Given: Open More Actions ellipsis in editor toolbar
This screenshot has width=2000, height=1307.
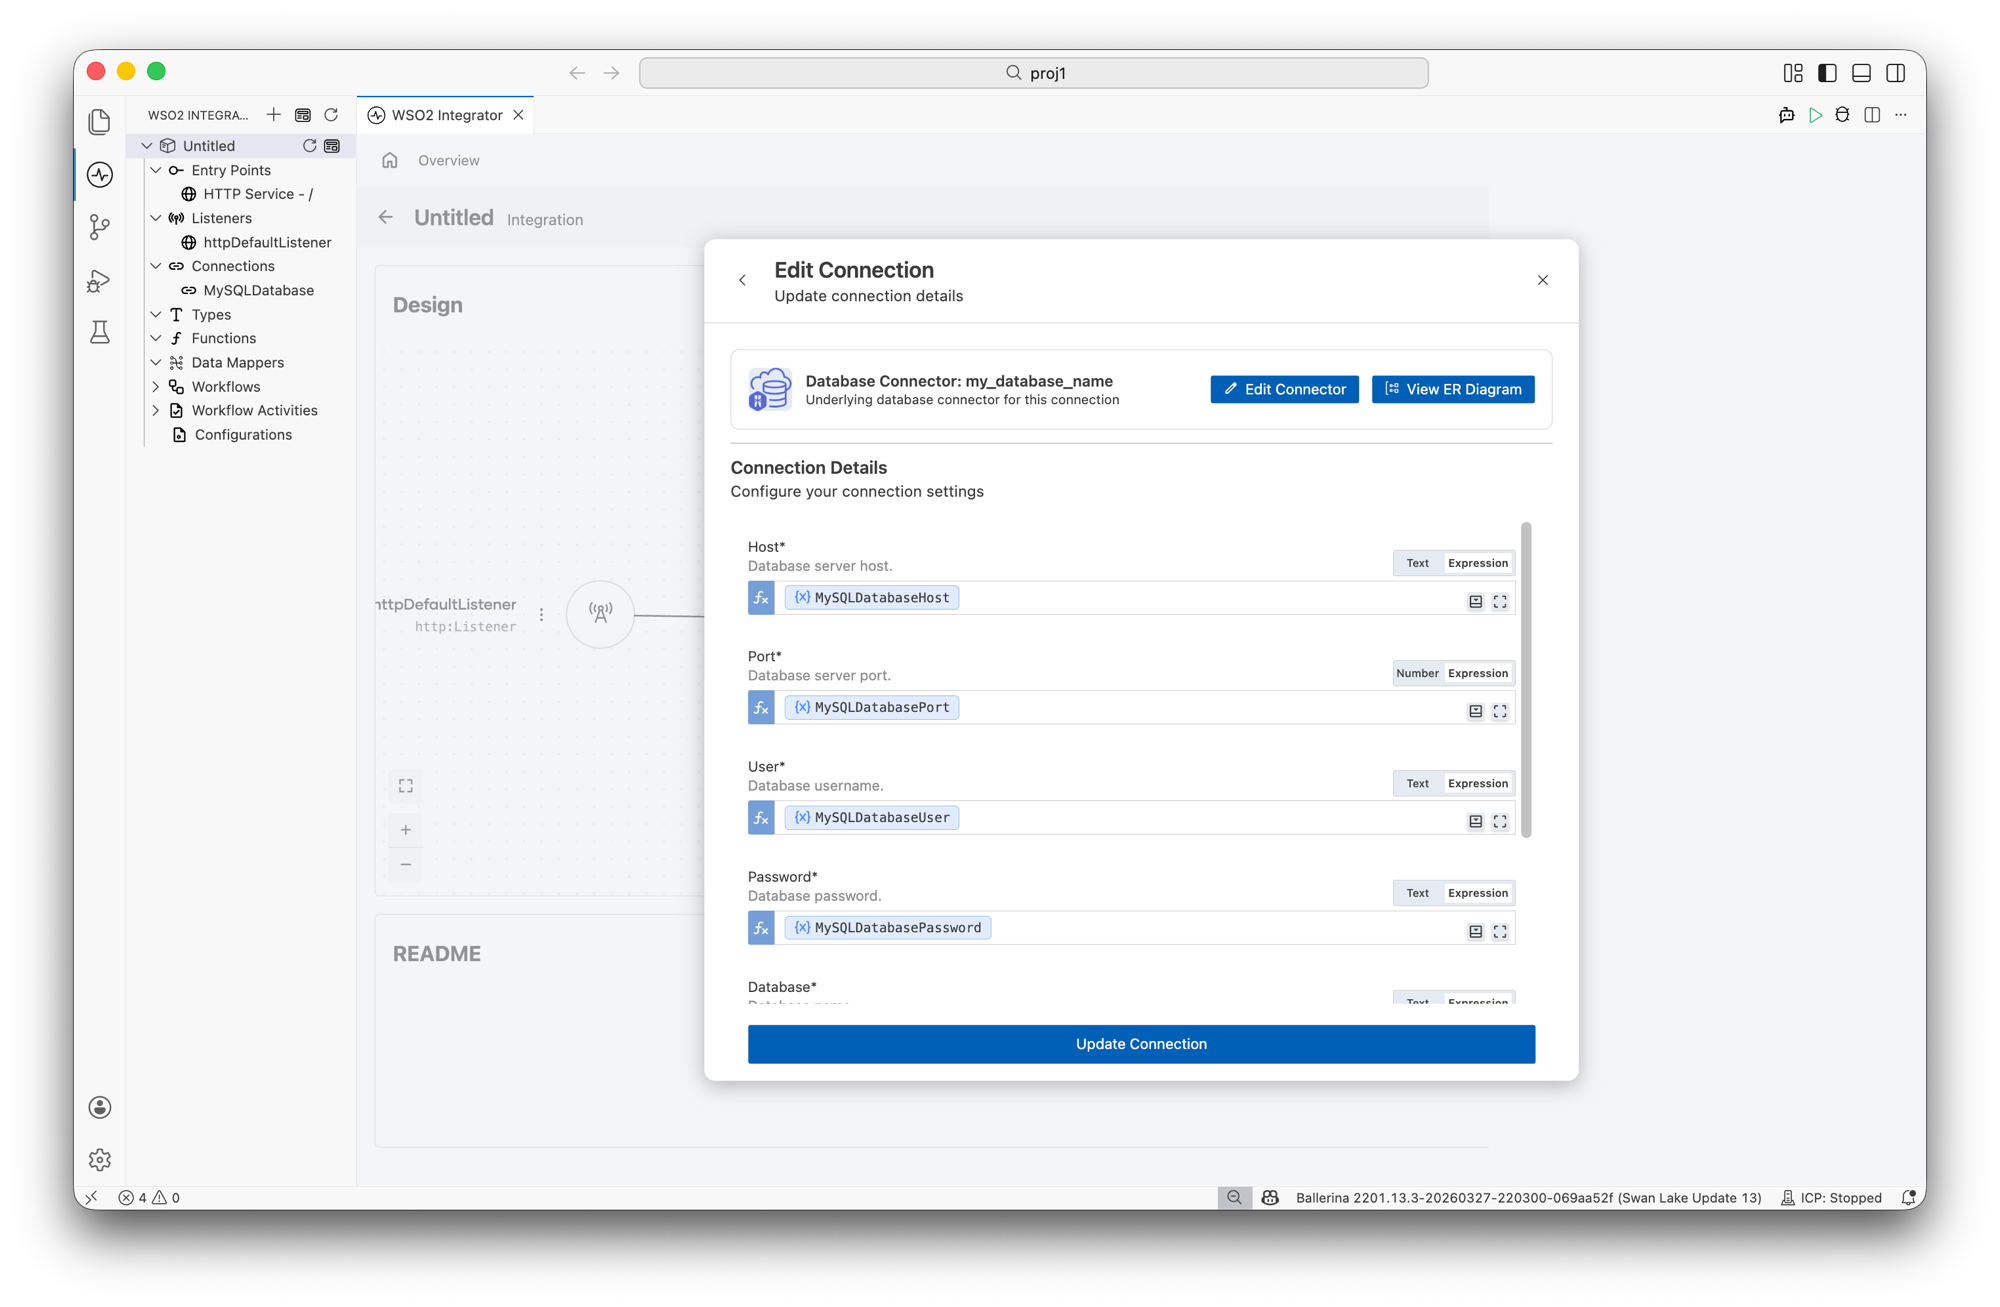Looking at the screenshot, I should (x=1901, y=115).
